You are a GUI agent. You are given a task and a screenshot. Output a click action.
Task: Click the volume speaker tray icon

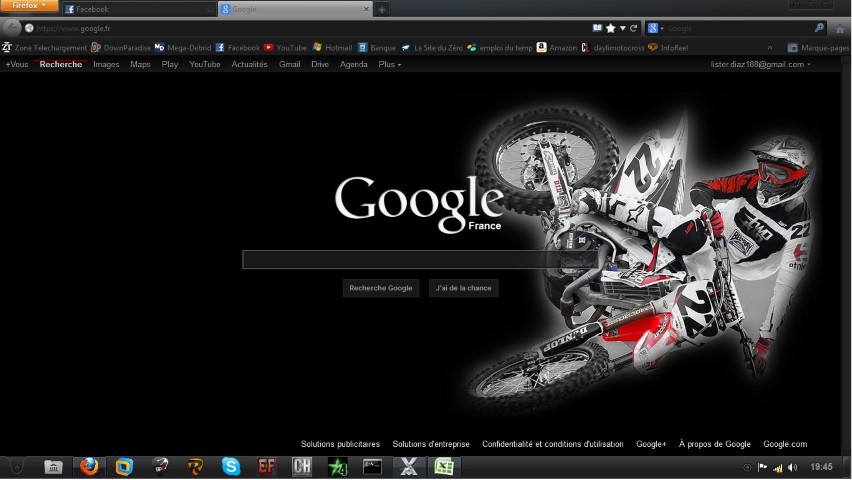[793, 467]
